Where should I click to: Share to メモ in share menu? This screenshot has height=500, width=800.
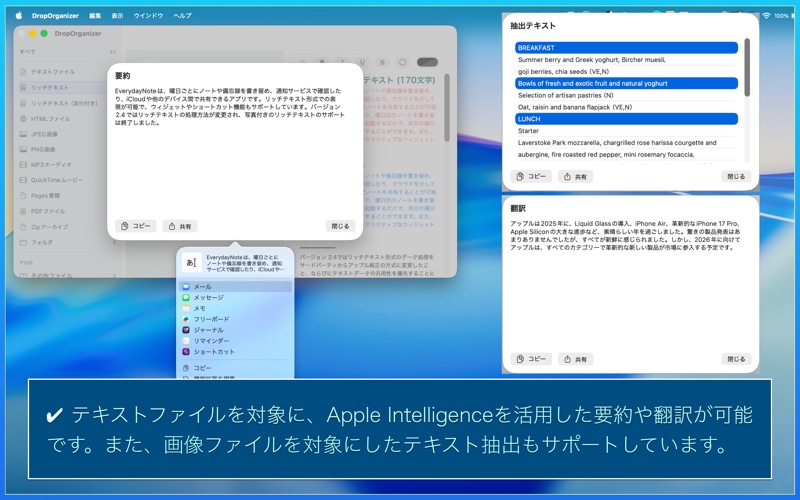point(235,308)
